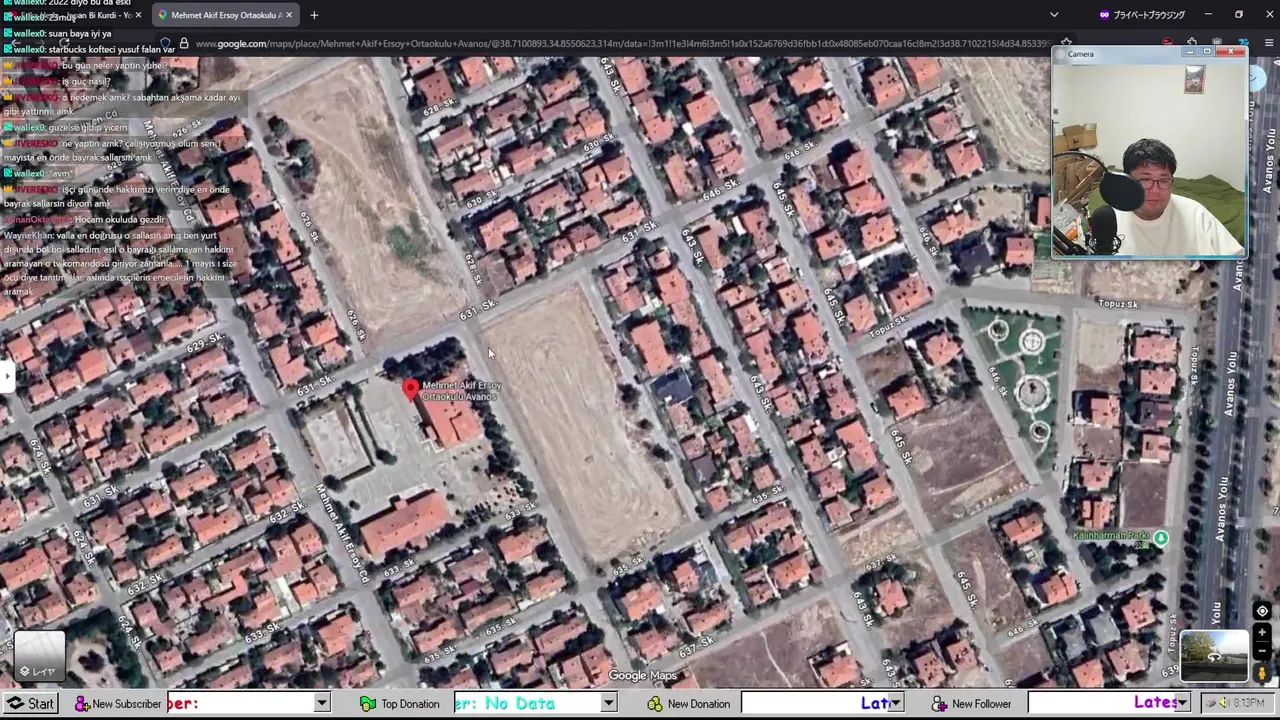
Task: Click the red blocker extension icon
Action: pyautogui.click(x=1167, y=44)
